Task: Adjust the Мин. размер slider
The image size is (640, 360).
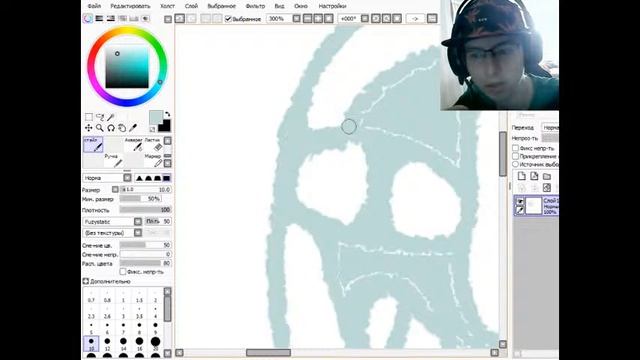Action: tap(140, 199)
